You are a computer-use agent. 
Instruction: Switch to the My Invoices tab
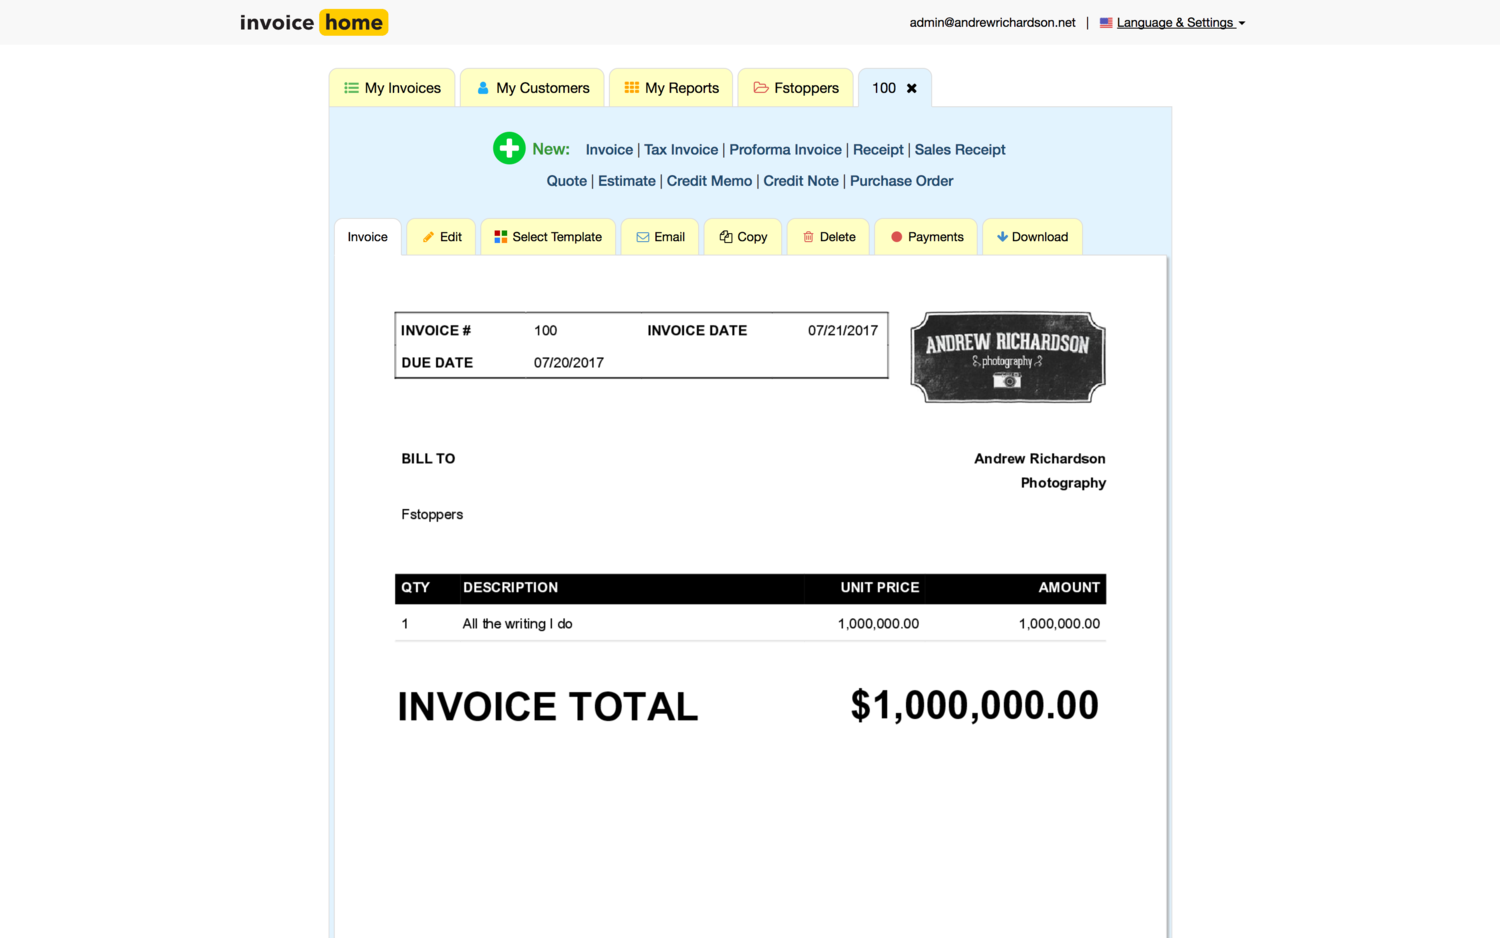[392, 87]
